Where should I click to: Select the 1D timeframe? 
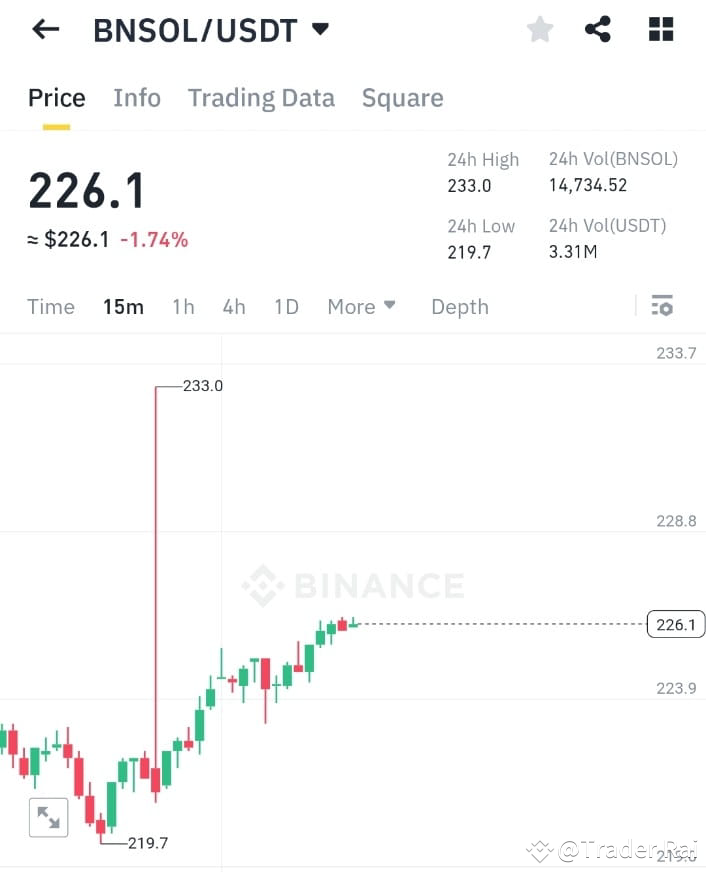tap(286, 307)
